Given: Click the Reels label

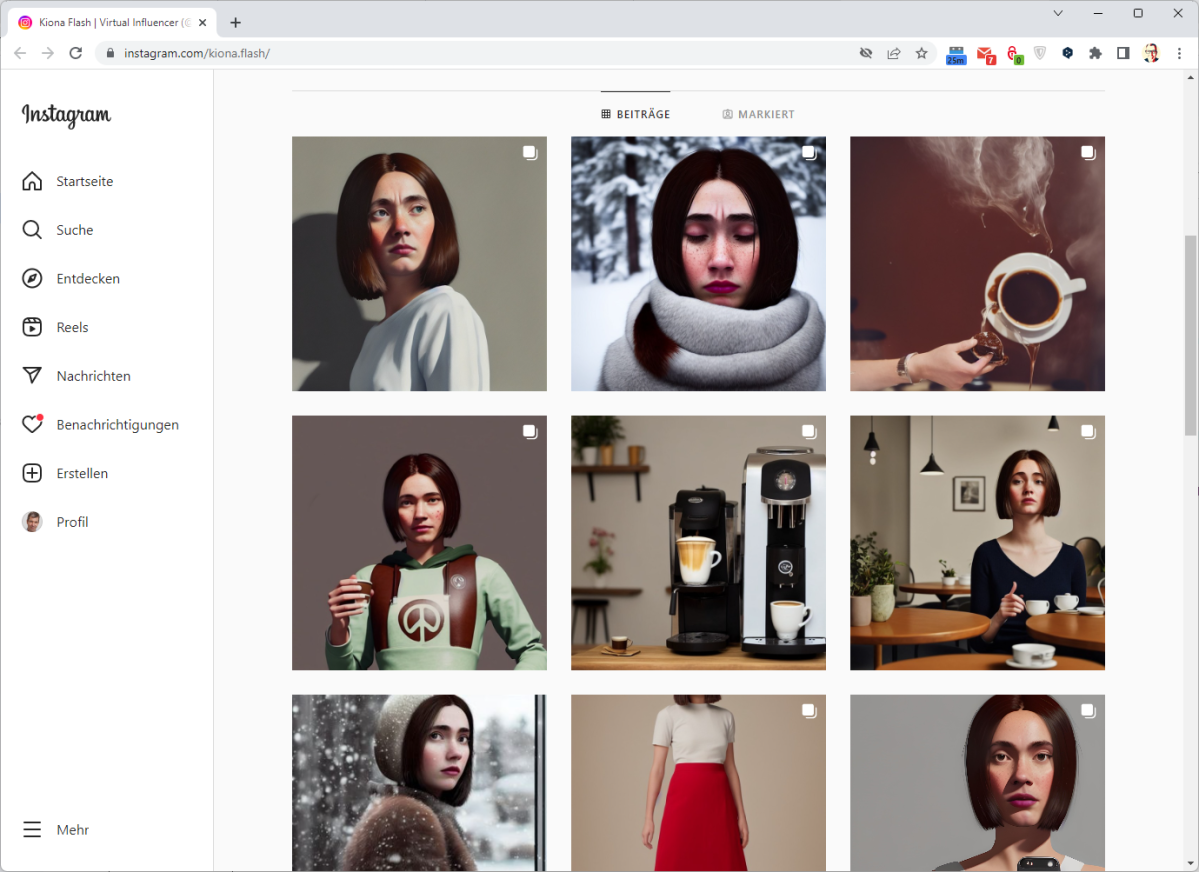Looking at the screenshot, I should [x=73, y=327].
